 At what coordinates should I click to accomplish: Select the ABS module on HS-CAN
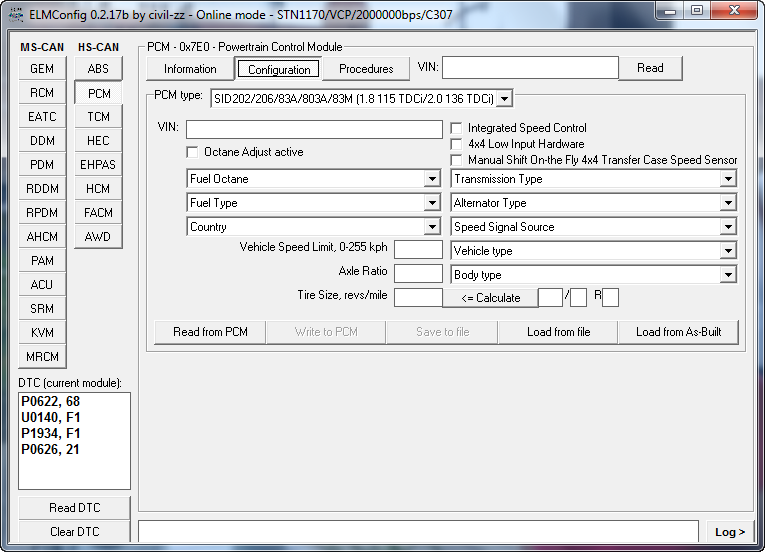point(98,69)
